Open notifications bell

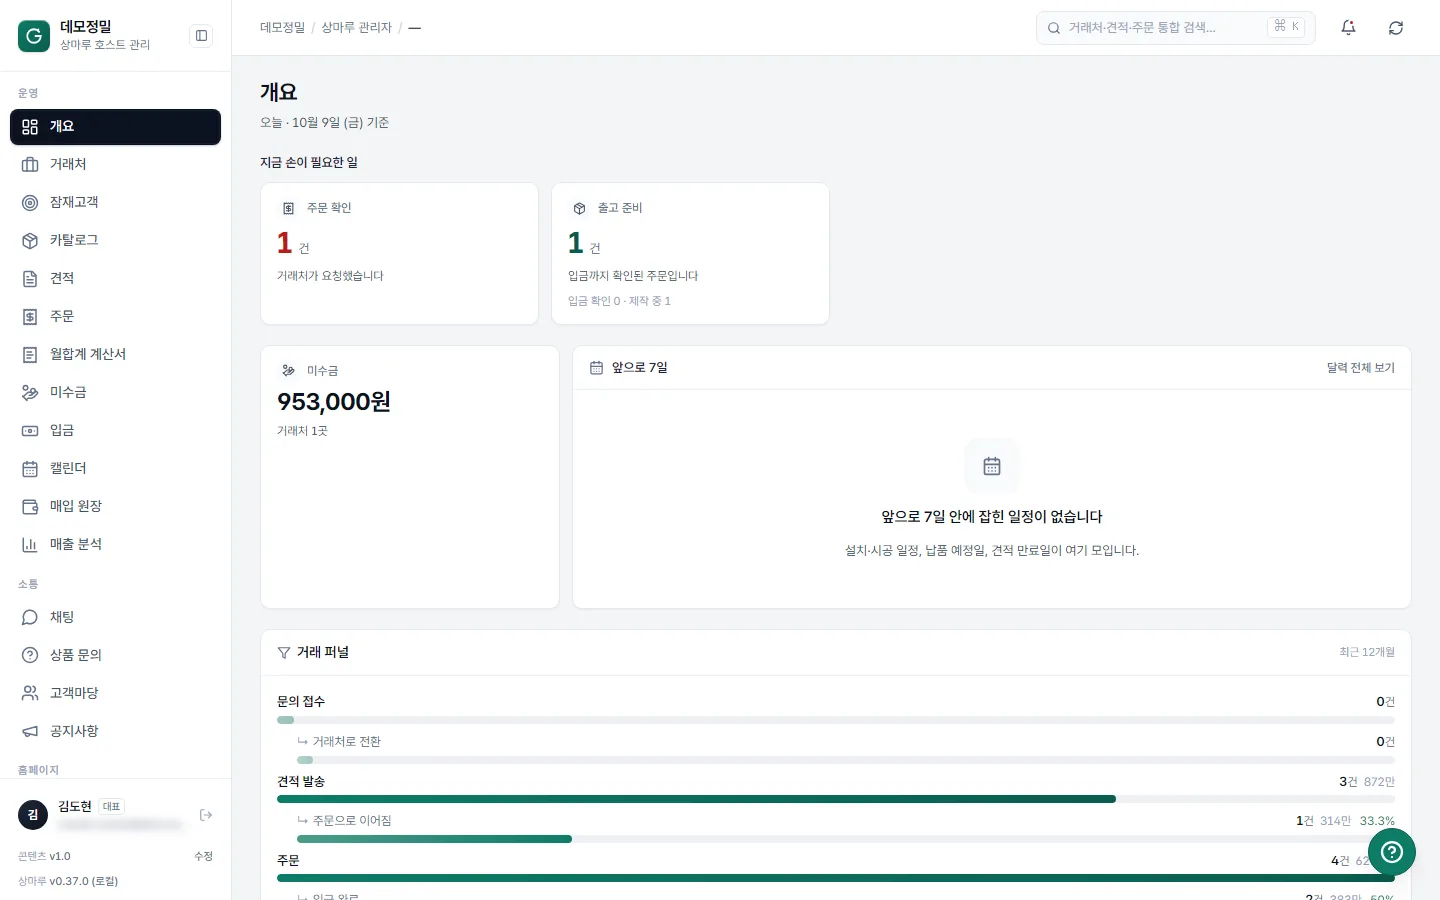(1348, 28)
